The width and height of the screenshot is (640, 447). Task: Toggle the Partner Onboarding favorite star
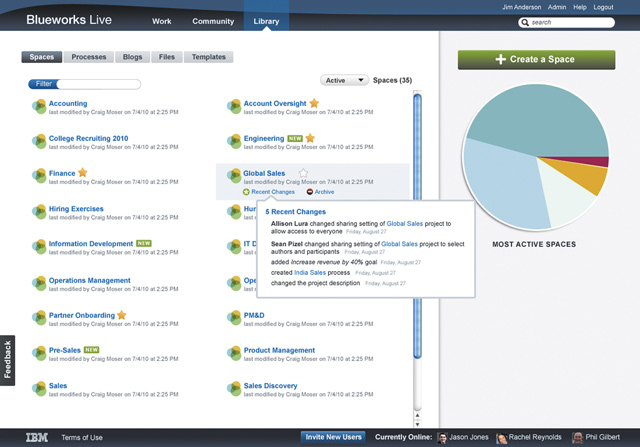pyautogui.click(x=122, y=315)
